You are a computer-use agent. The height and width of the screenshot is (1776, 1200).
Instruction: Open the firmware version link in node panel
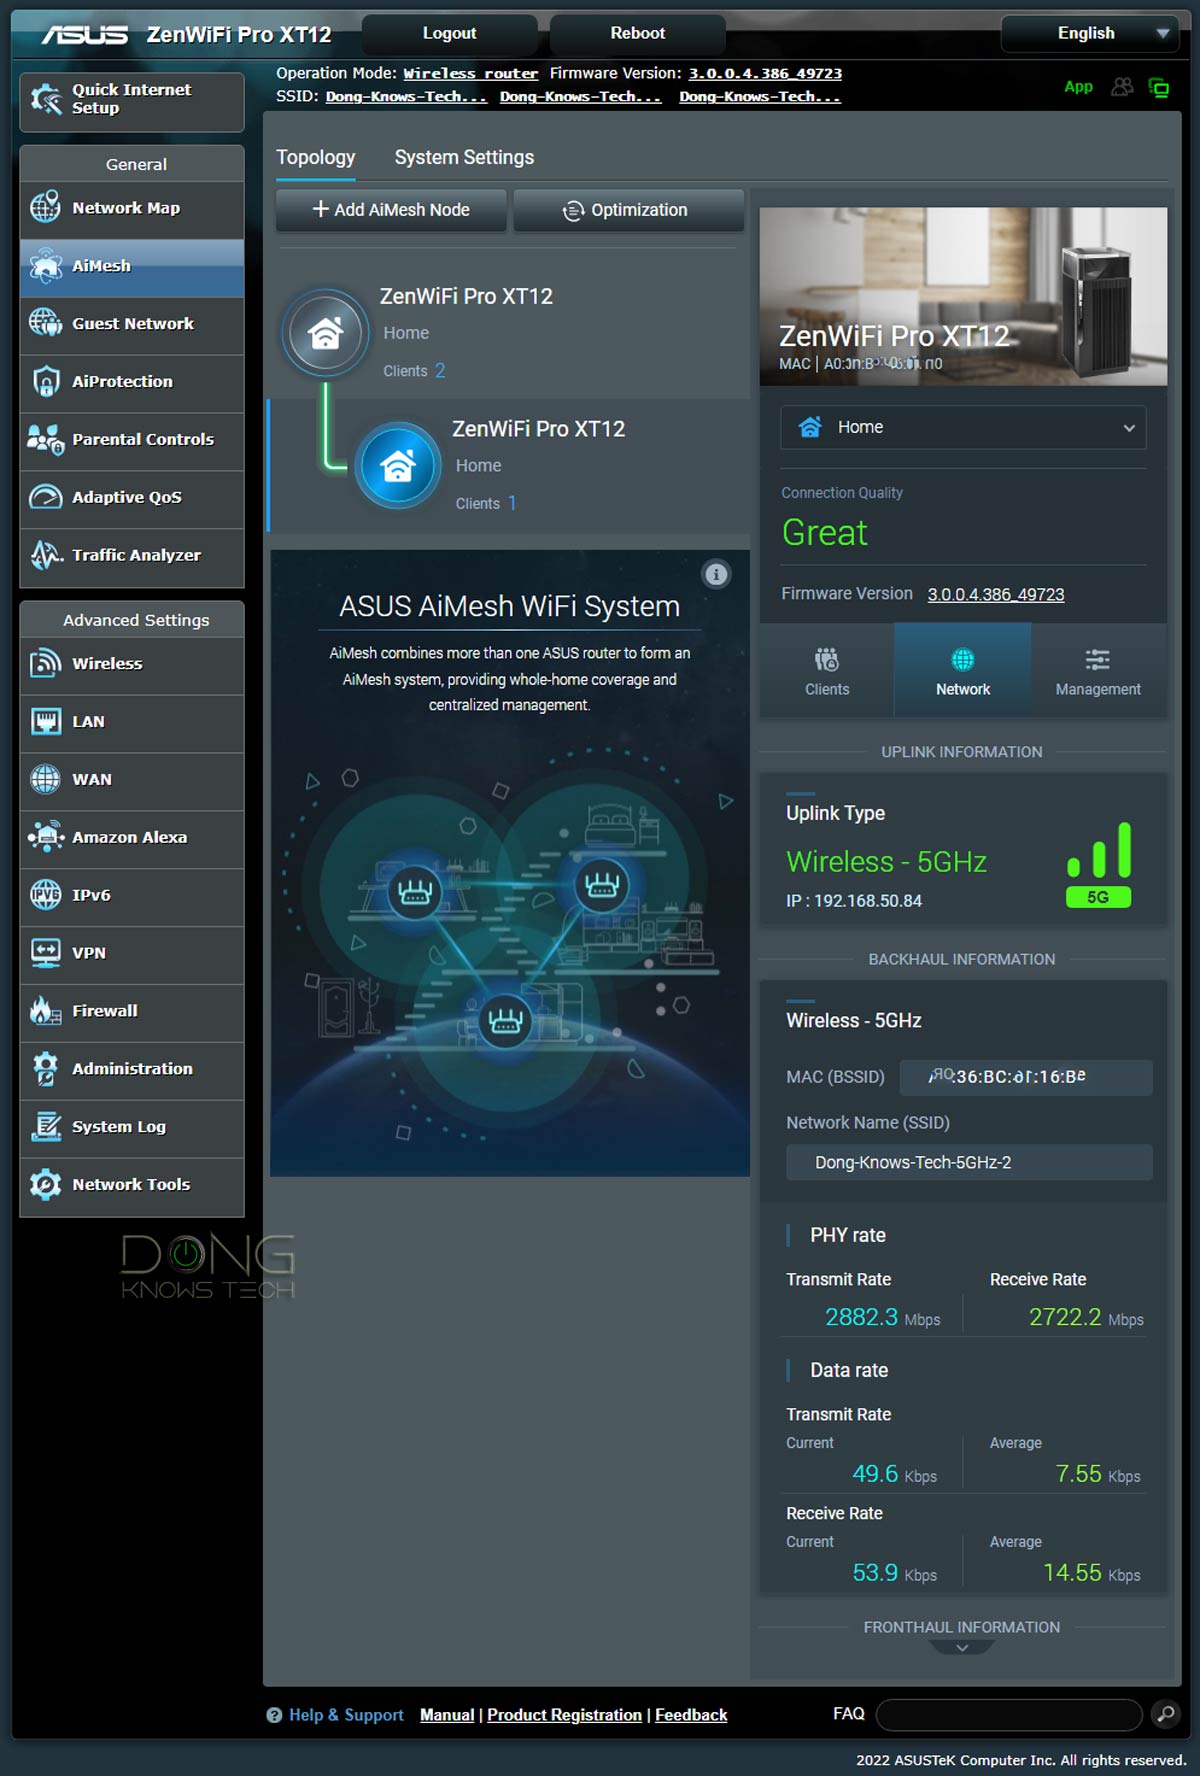click(x=995, y=594)
